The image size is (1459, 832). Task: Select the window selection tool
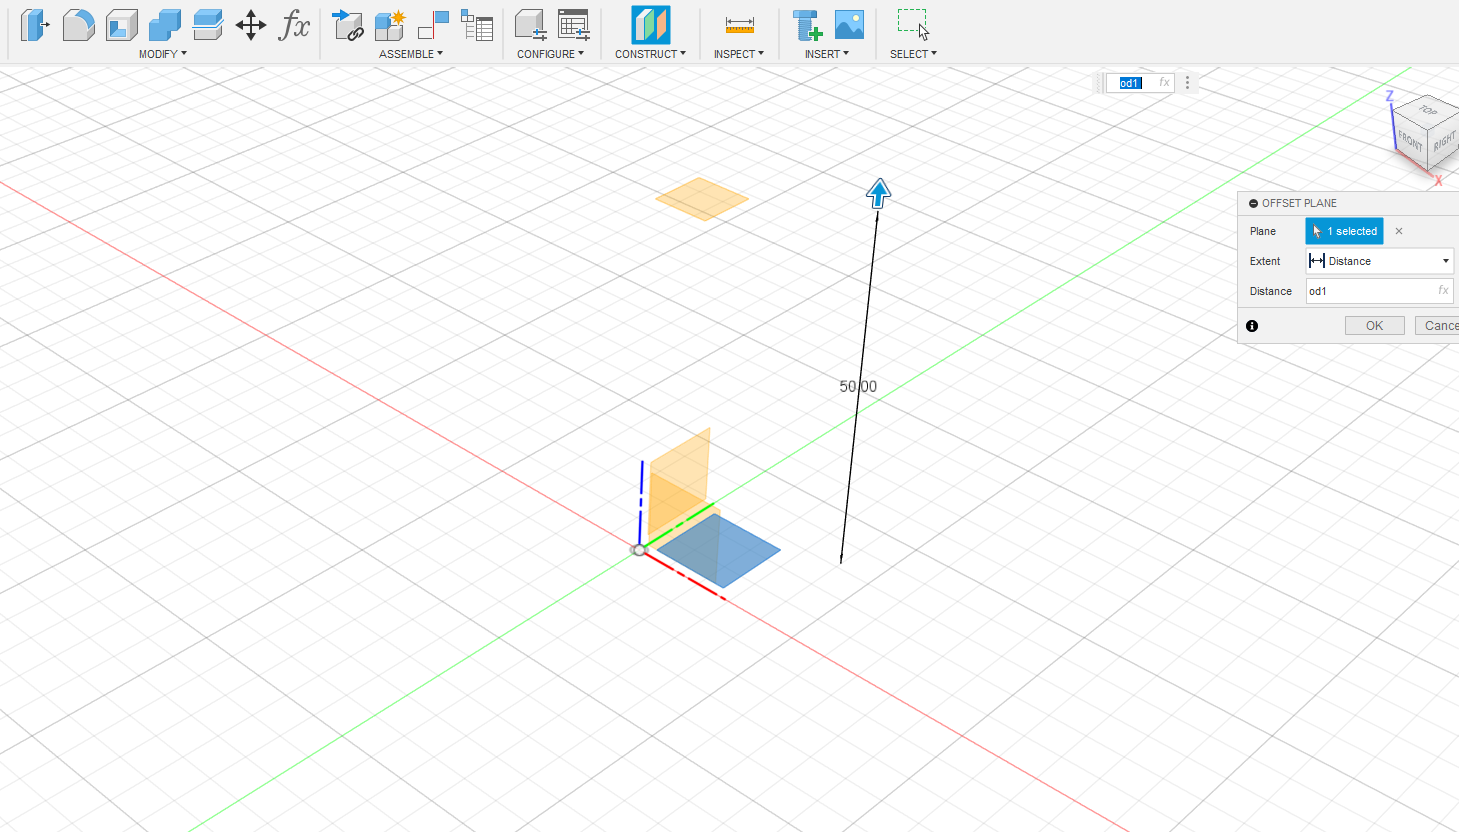[x=913, y=24]
